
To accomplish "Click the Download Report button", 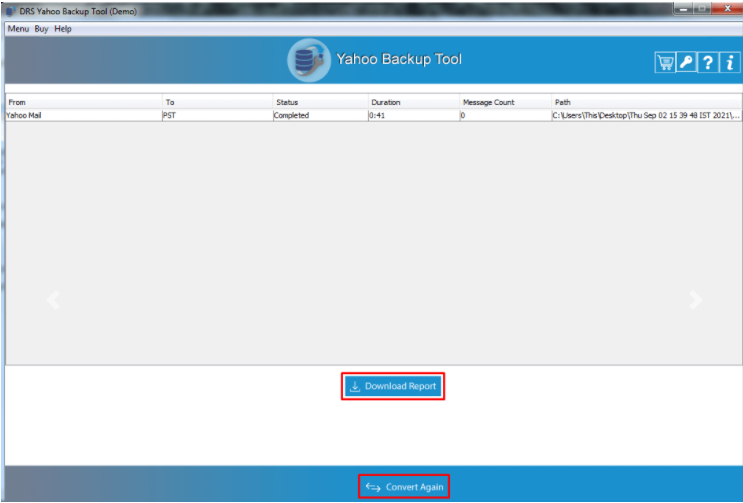I will pos(393,386).
